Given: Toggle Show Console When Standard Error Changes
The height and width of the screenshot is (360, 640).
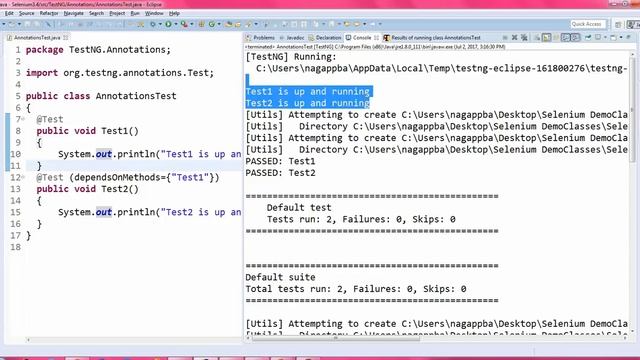Looking at the screenshot, I should (575, 38).
